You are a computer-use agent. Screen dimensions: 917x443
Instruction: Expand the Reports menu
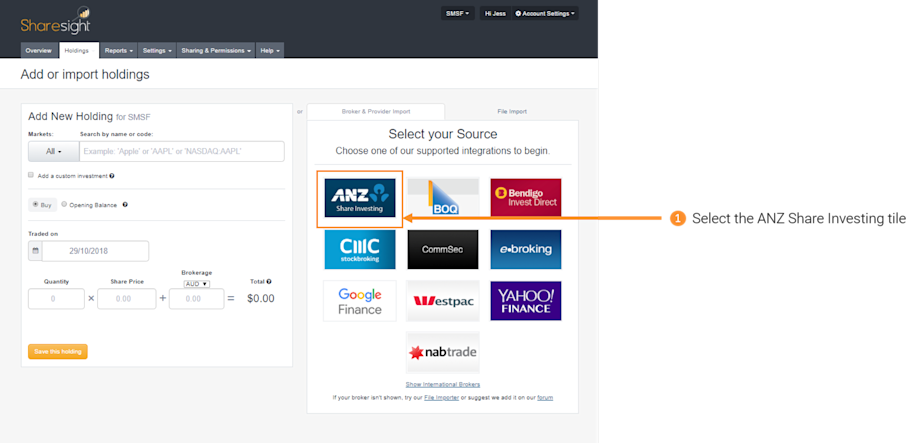pyautogui.click(x=119, y=51)
